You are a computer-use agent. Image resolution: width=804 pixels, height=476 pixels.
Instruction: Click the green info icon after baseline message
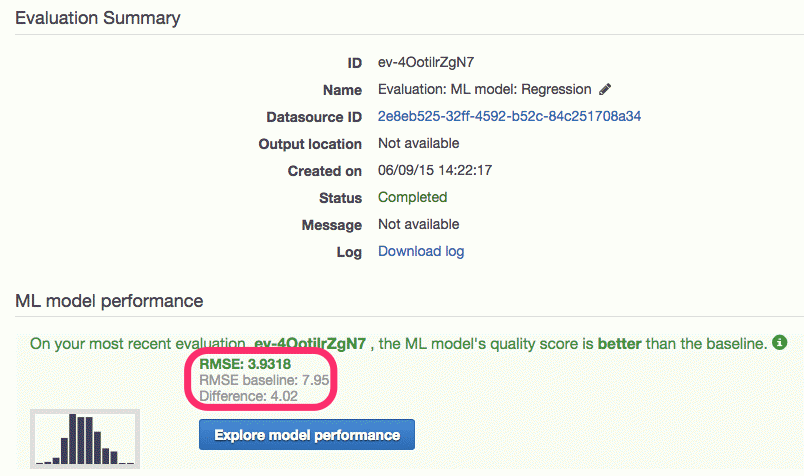[x=779, y=342]
